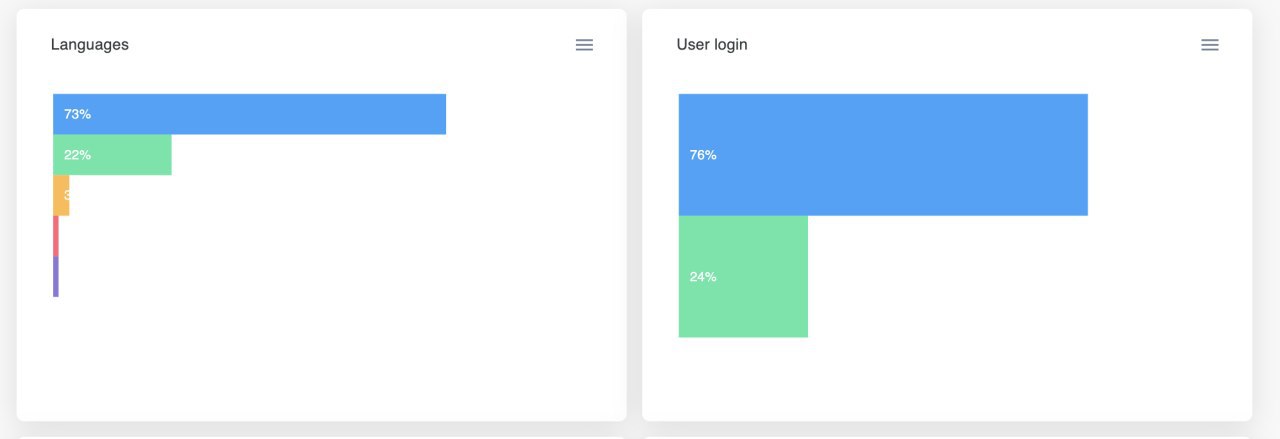
Task: Select the green 22% bar in Languages
Action: [112, 155]
